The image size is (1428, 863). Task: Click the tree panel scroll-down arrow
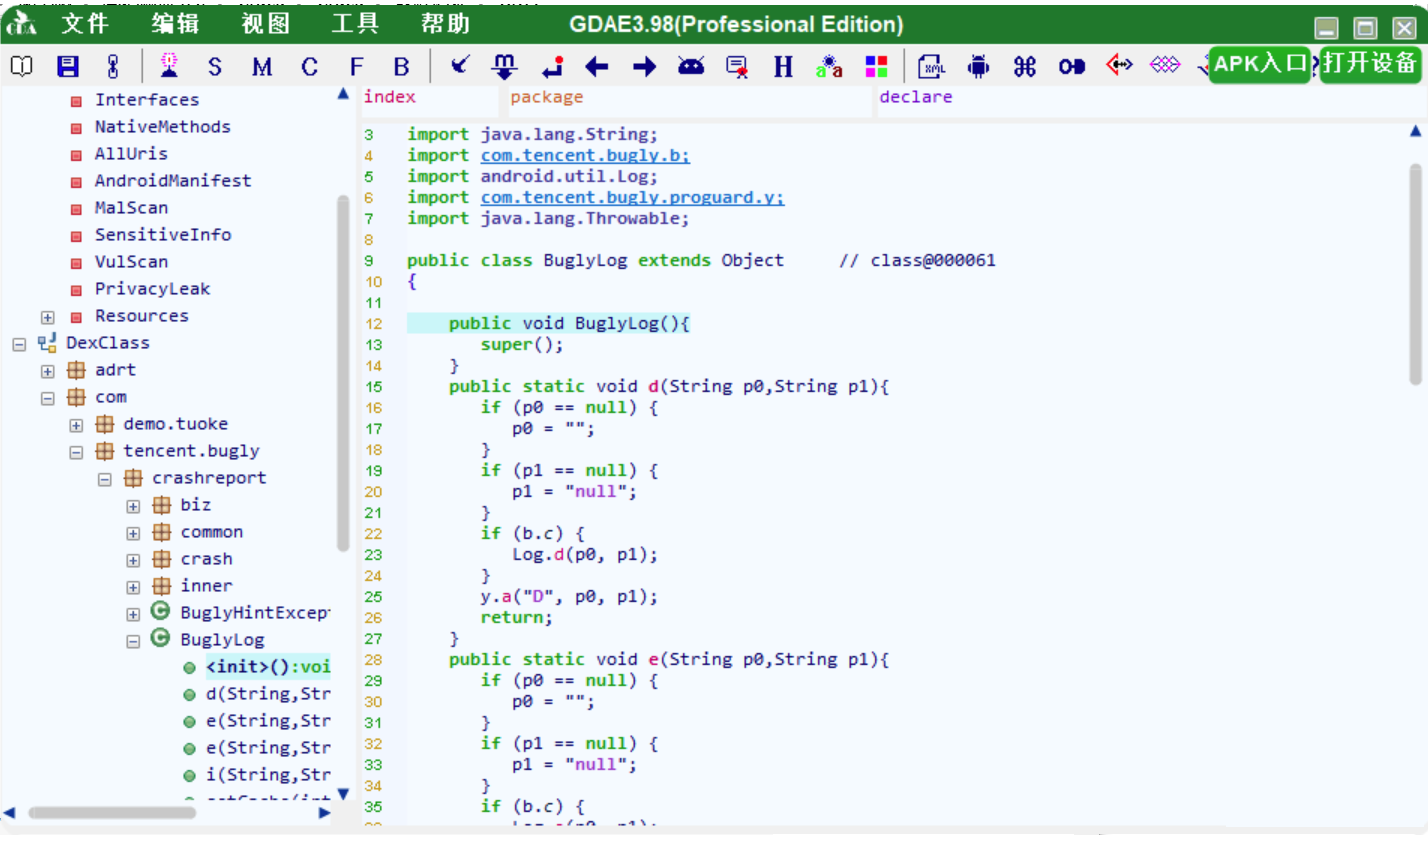click(x=343, y=794)
